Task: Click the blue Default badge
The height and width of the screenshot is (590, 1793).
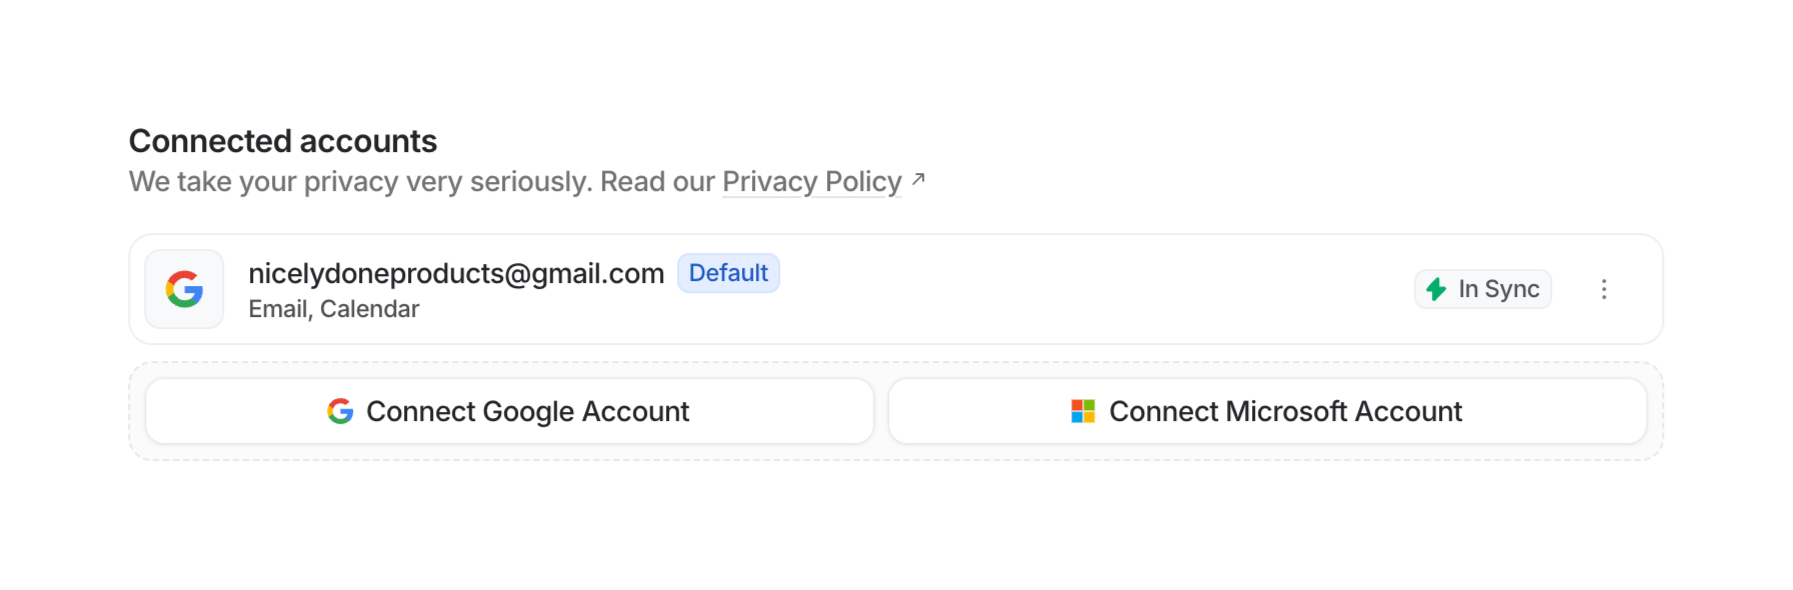Action: pos(728,273)
